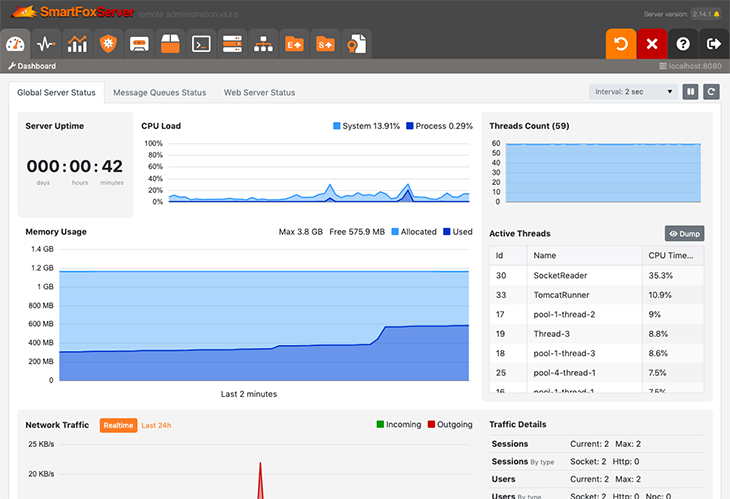Screen dimensions: 730x499
Task: Open the zone network hierarchy icon
Action: (x=263, y=44)
